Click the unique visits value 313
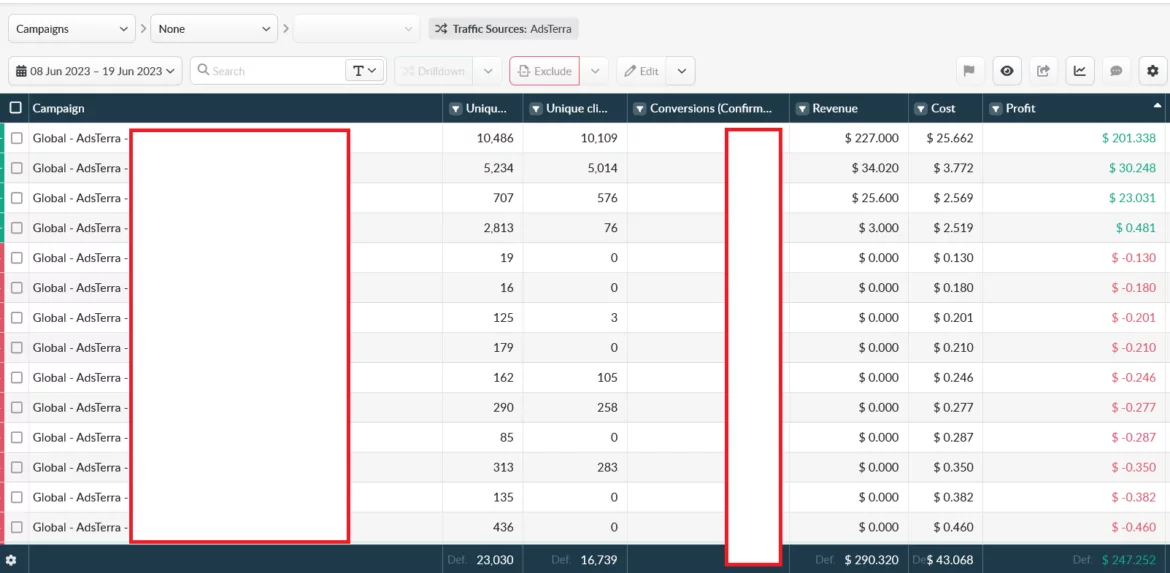 click(x=503, y=467)
